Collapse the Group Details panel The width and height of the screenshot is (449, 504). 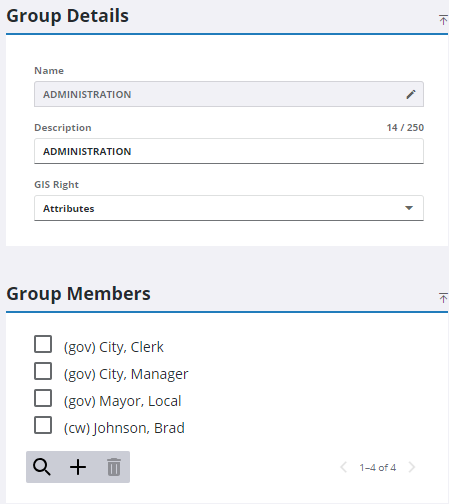(x=443, y=20)
